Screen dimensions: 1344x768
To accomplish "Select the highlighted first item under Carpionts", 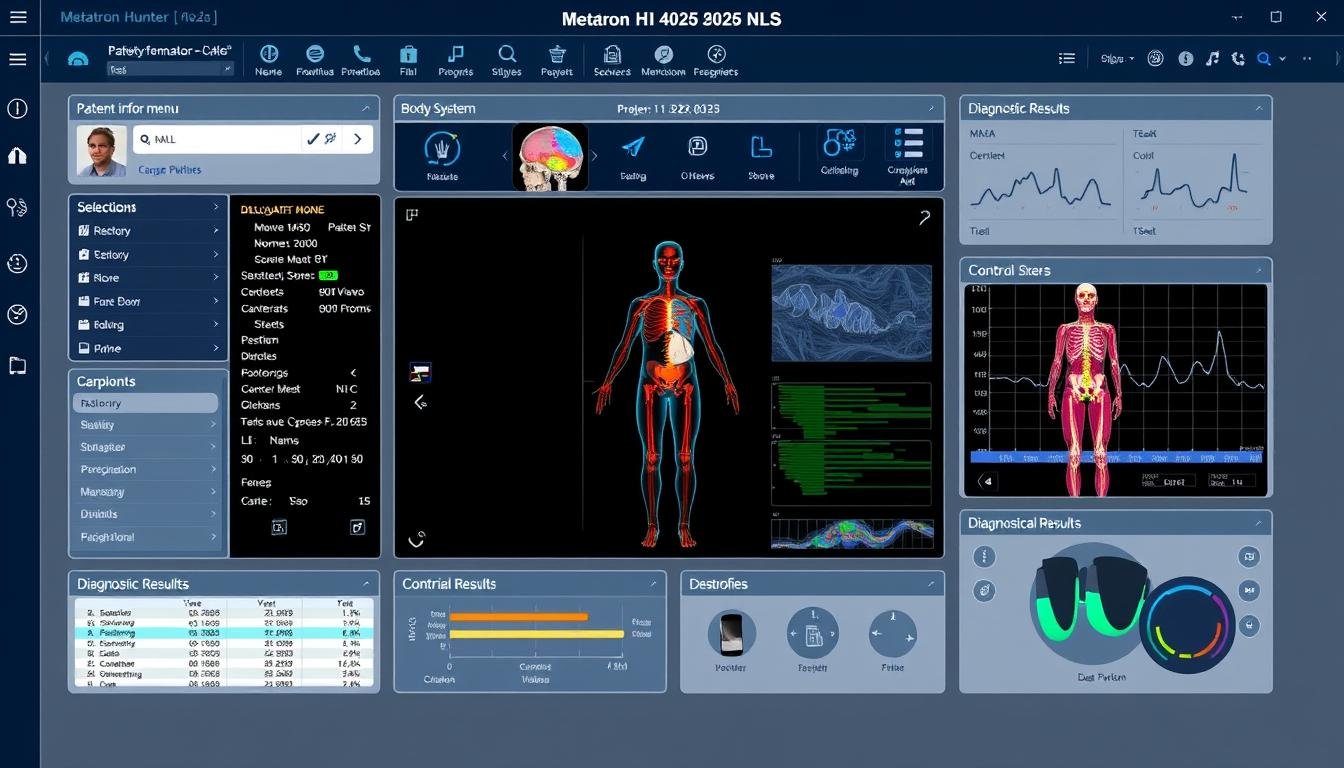I will click(x=145, y=403).
